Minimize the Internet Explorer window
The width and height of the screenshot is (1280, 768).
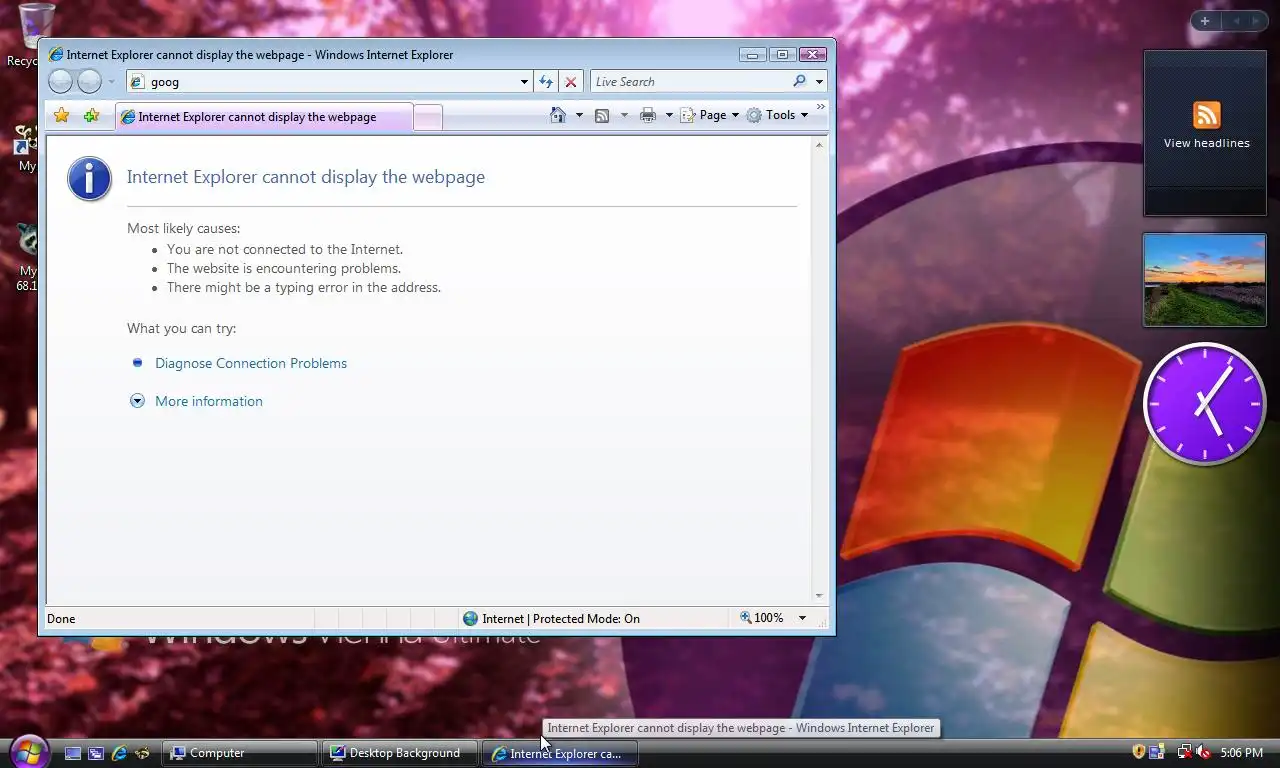pos(753,54)
